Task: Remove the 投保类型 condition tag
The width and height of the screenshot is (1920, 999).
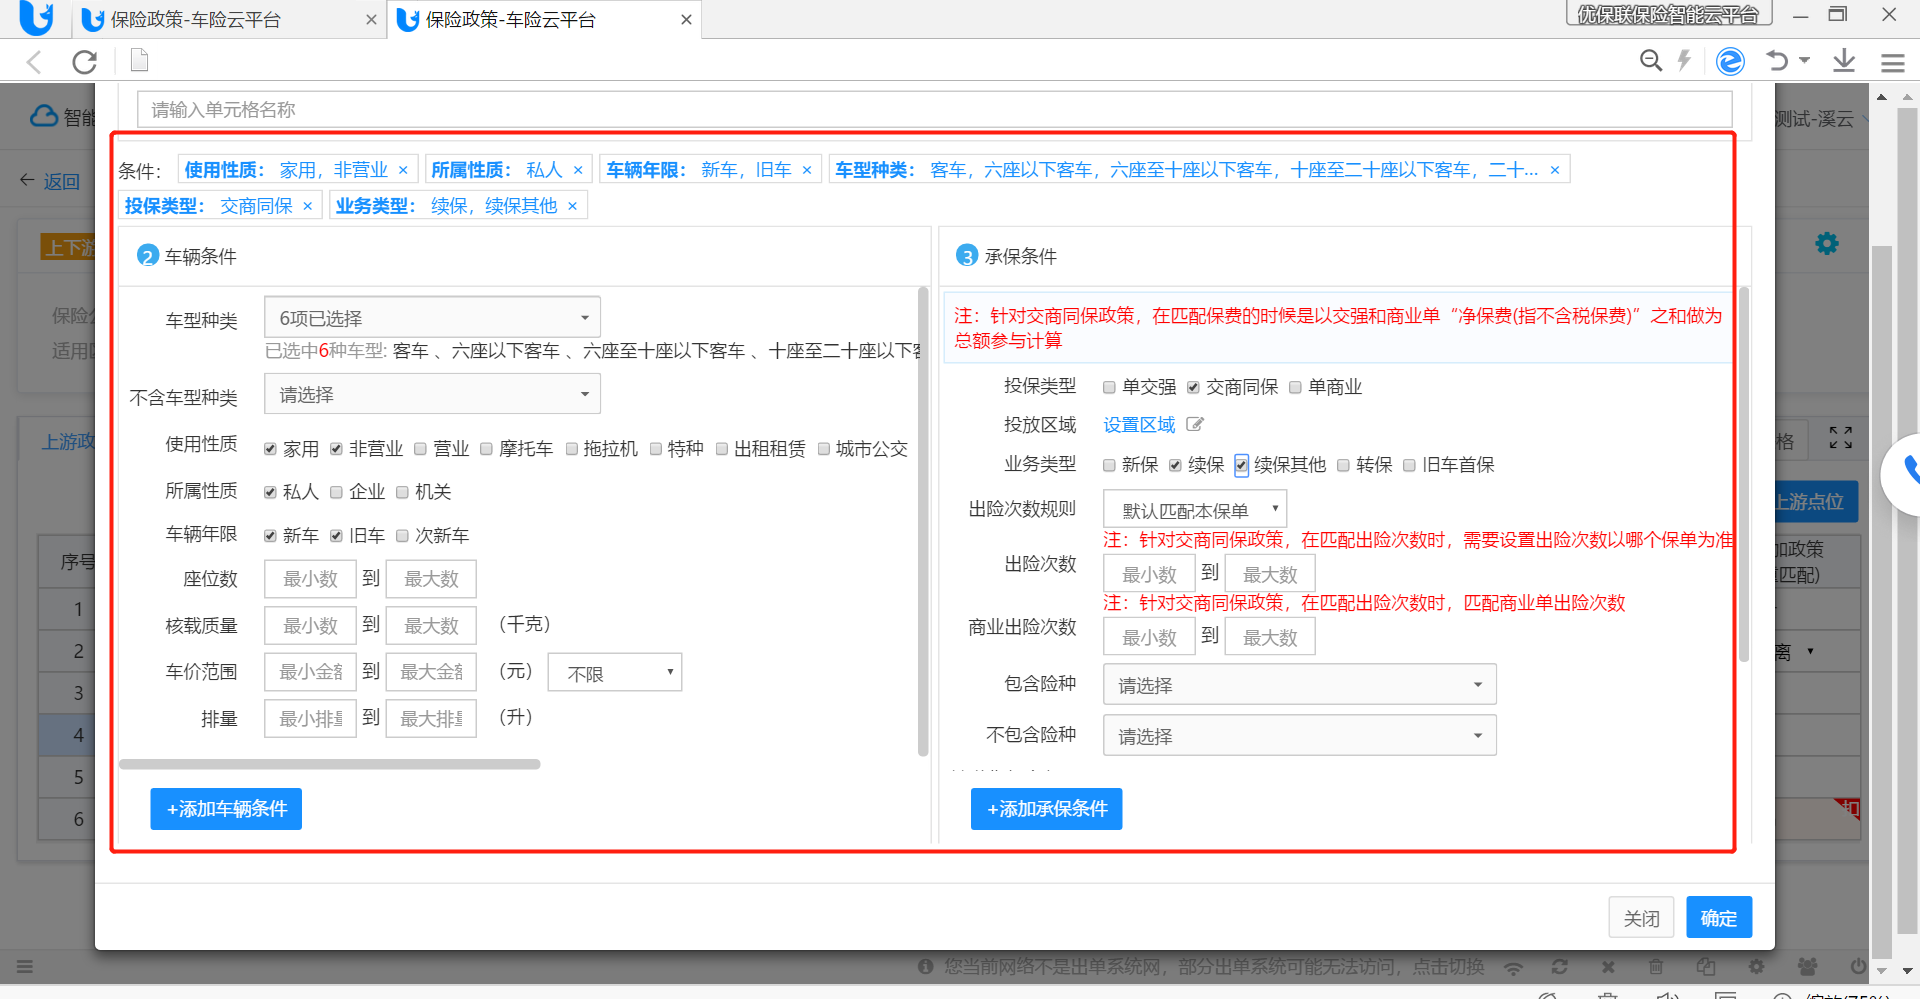Action: 308,206
